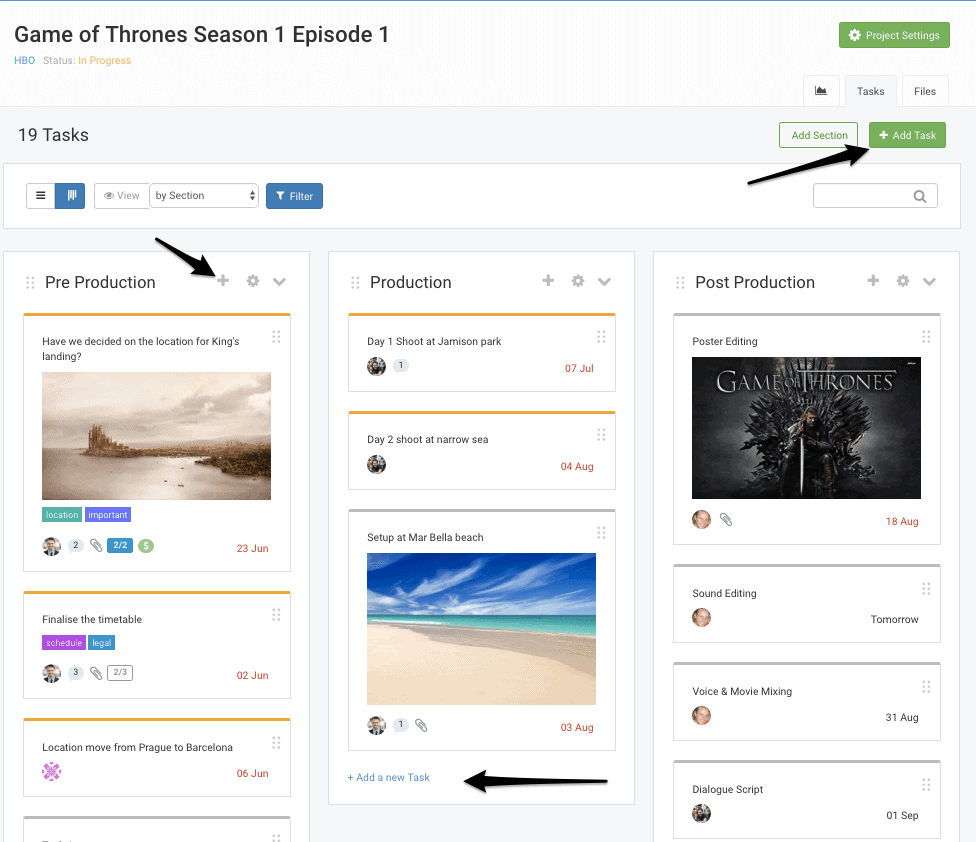
Task: Click the attachment paperclip on King's Landing task
Action: point(96,546)
